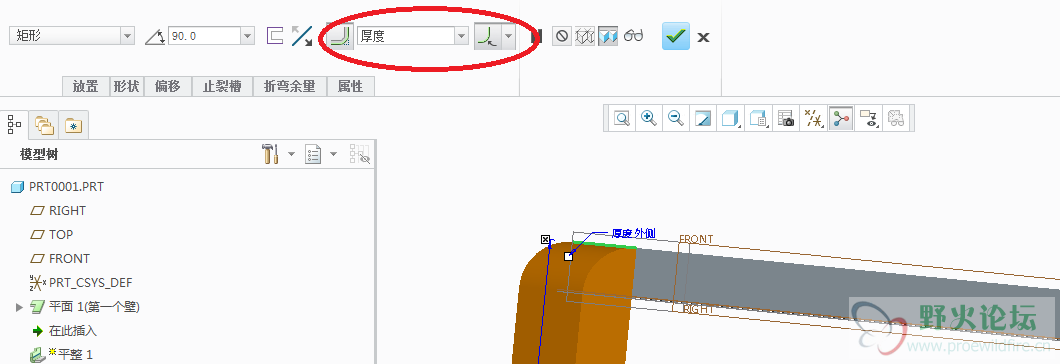The width and height of the screenshot is (1060, 364).
Task: Open the datum display filters icon
Action: click(813, 119)
